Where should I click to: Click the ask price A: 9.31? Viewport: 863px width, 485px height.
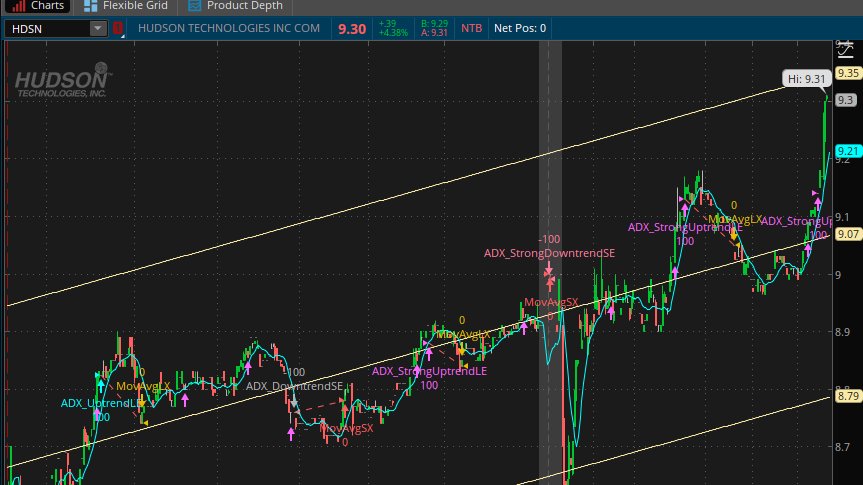coord(434,33)
